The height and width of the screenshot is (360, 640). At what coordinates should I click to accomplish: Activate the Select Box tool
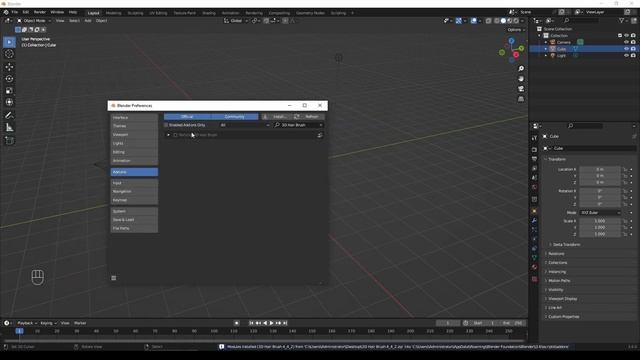click(9, 42)
